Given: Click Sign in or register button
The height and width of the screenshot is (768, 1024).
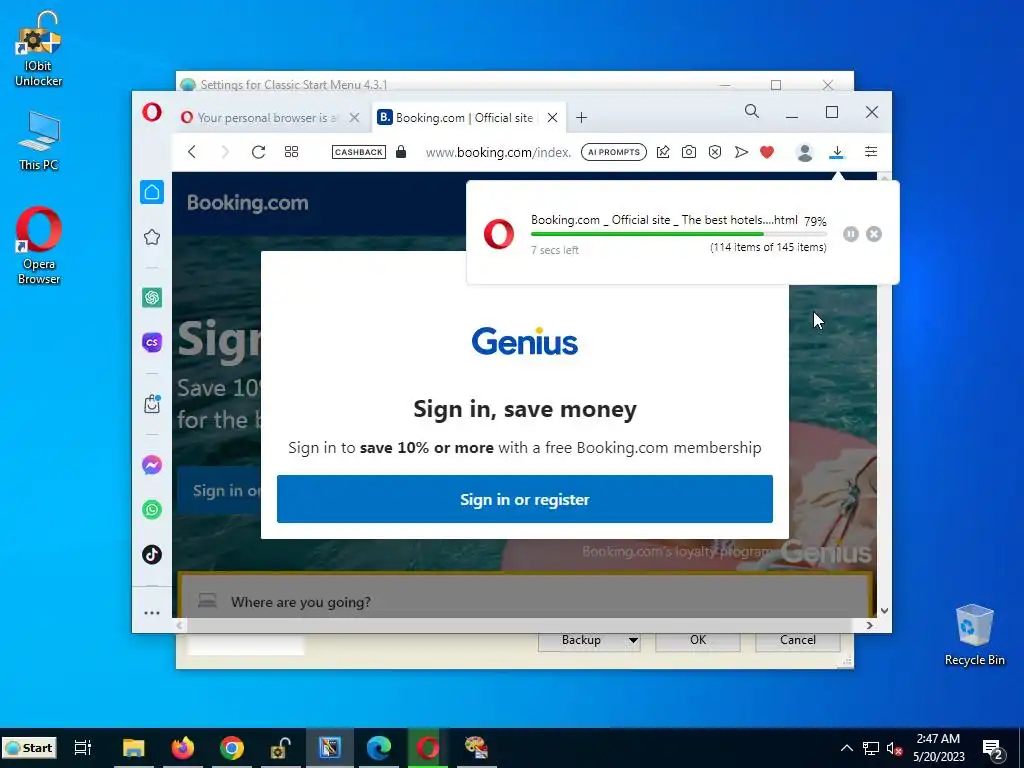Looking at the screenshot, I should [x=524, y=499].
